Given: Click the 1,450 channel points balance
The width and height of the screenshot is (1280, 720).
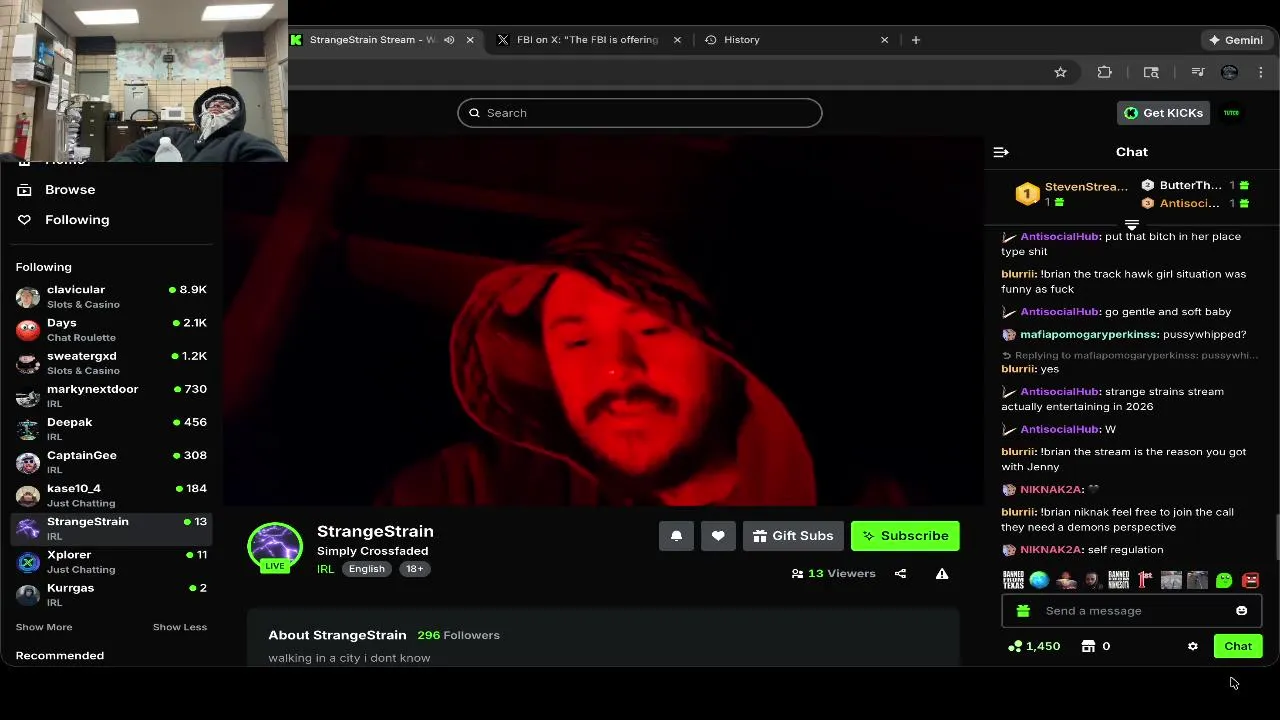Looking at the screenshot, I should (x=1034, y=646).
